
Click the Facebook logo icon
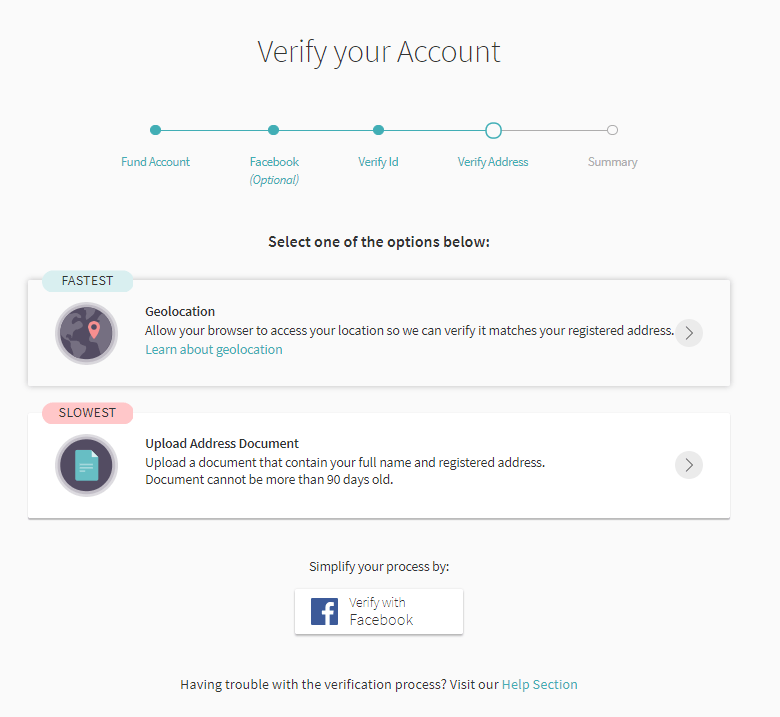pyautogui.click(x=324, y=611)
